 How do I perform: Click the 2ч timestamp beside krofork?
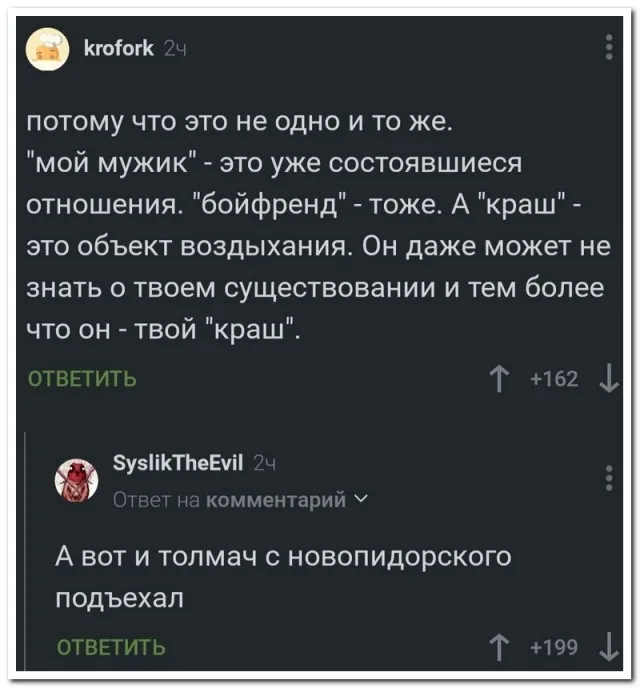click(x=175, y=47)
